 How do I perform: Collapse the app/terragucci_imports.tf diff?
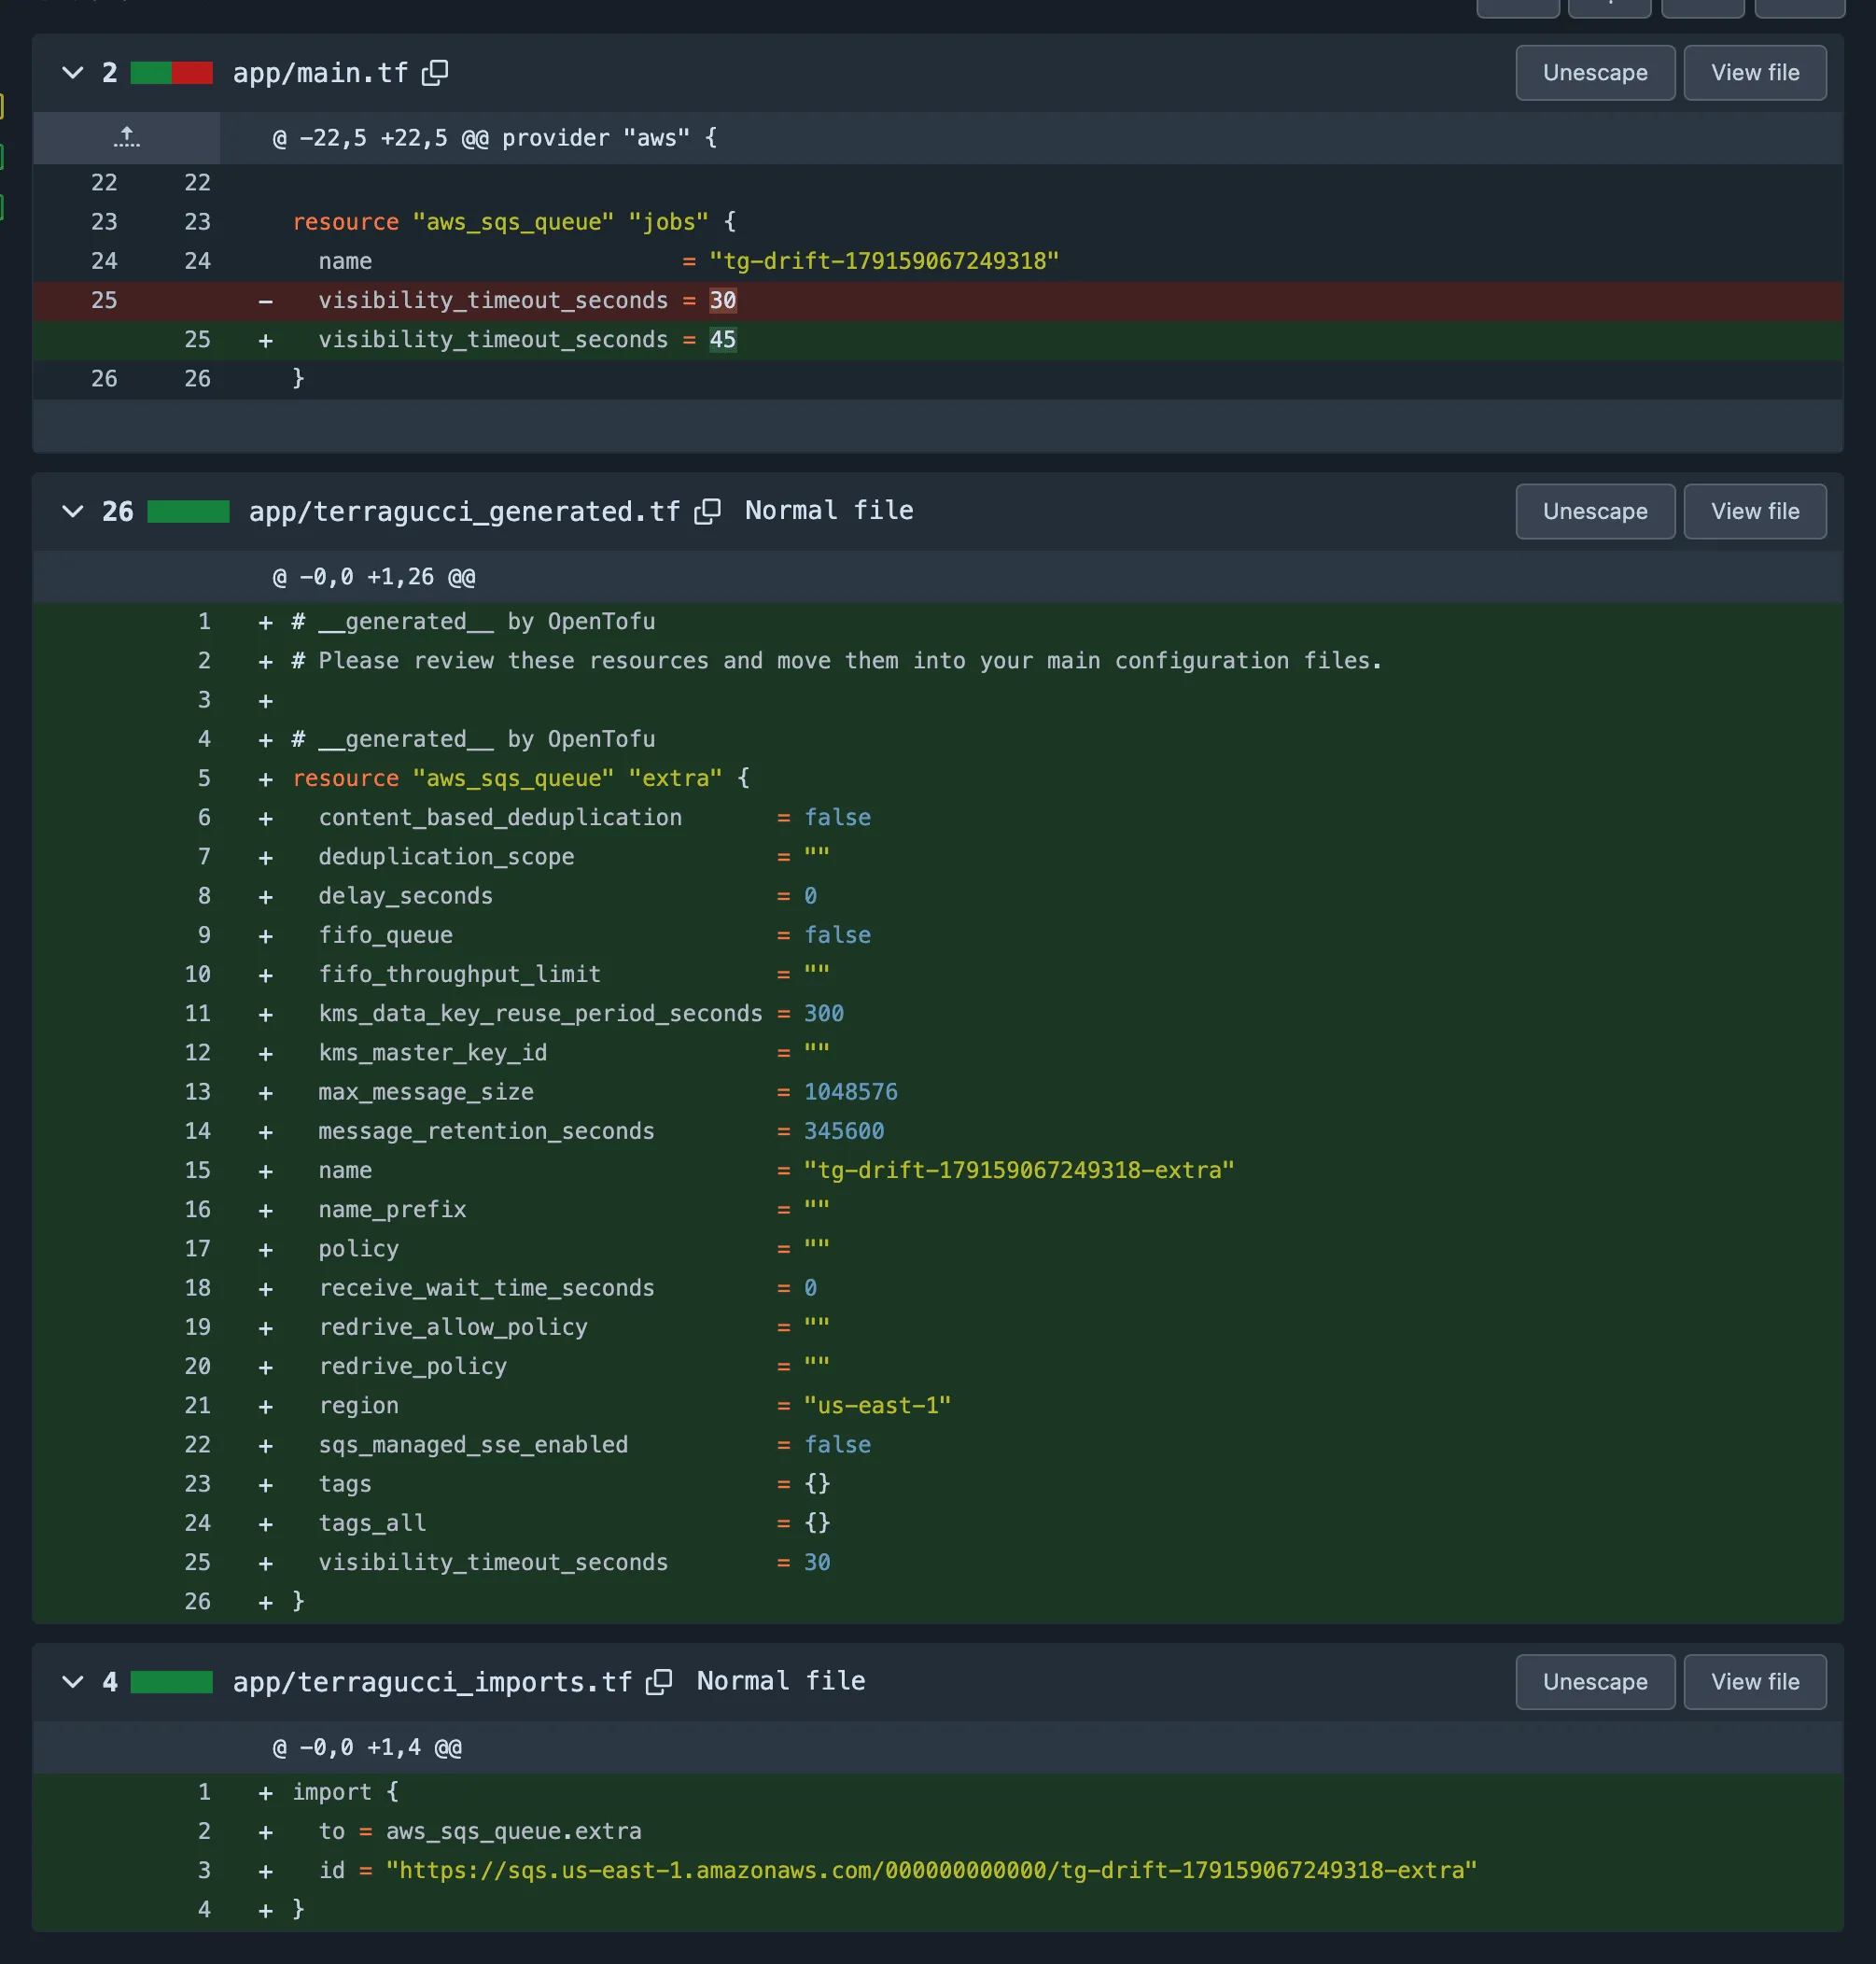click(72, 1682)
